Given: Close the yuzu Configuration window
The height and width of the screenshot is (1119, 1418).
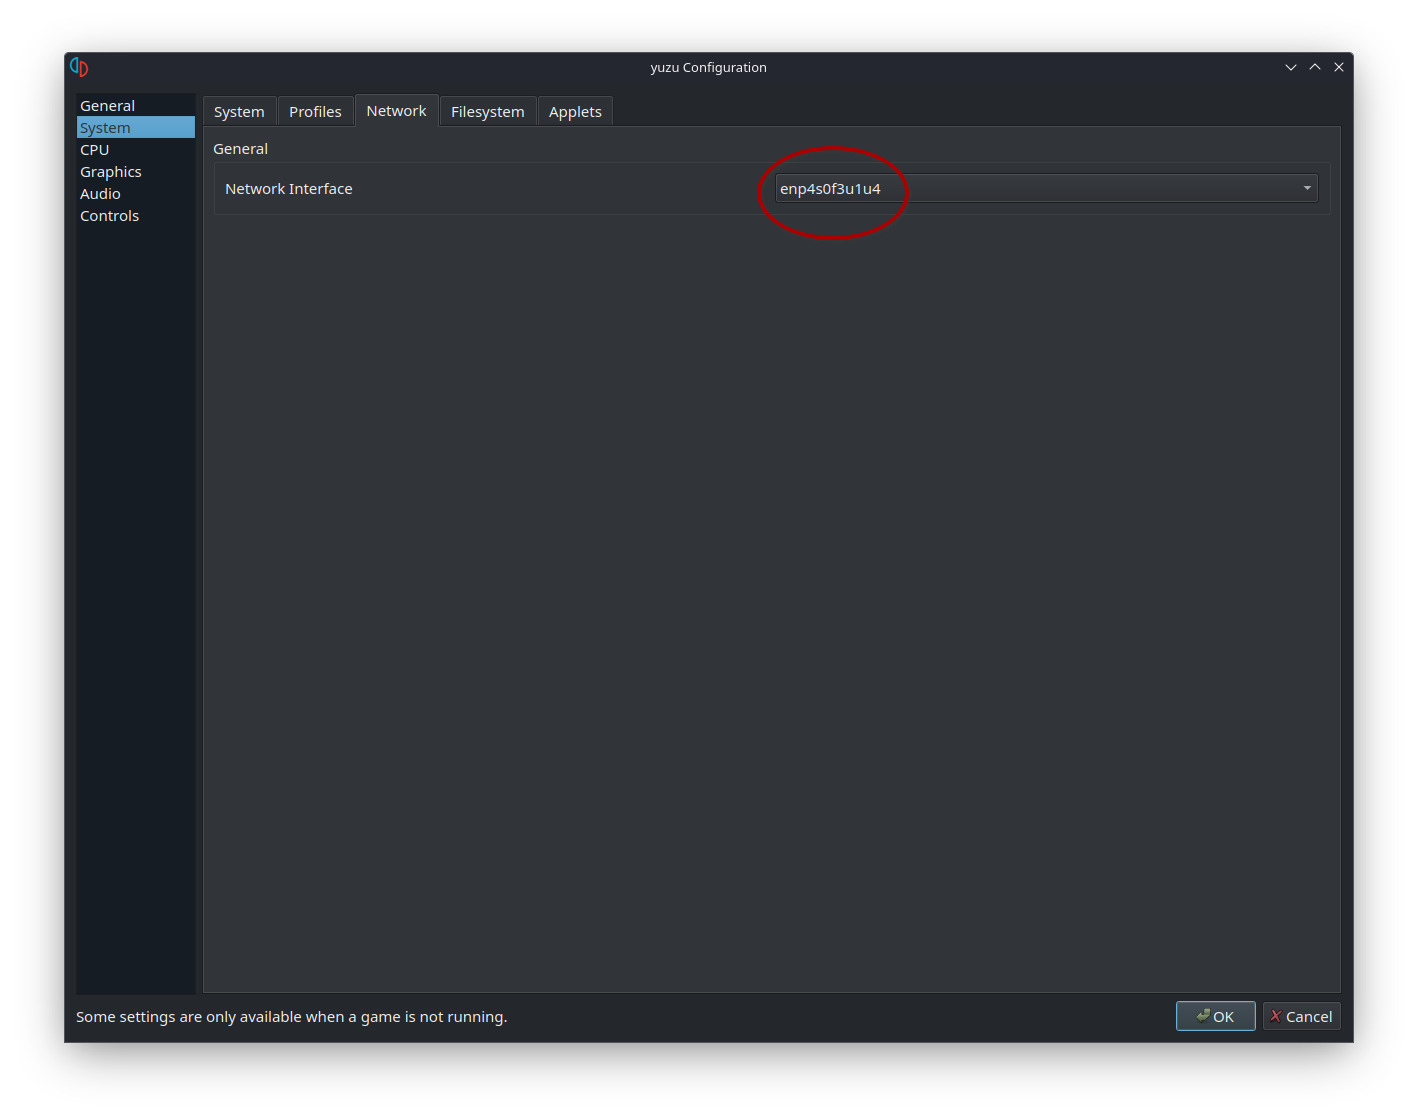Looking at the screenshot, I should click(x=1339, y=67).
